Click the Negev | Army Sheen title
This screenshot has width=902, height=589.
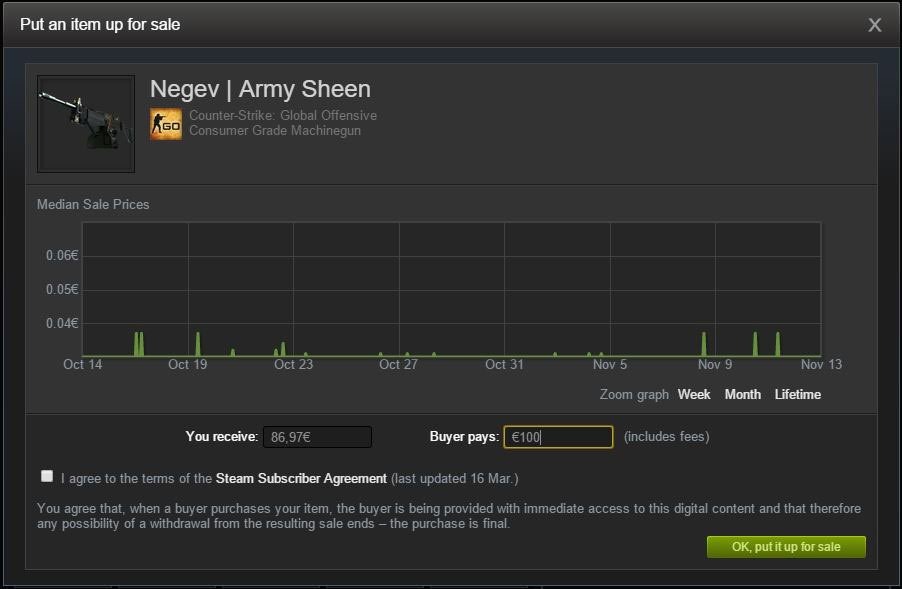pyautogui.click(x=260, y=89)
